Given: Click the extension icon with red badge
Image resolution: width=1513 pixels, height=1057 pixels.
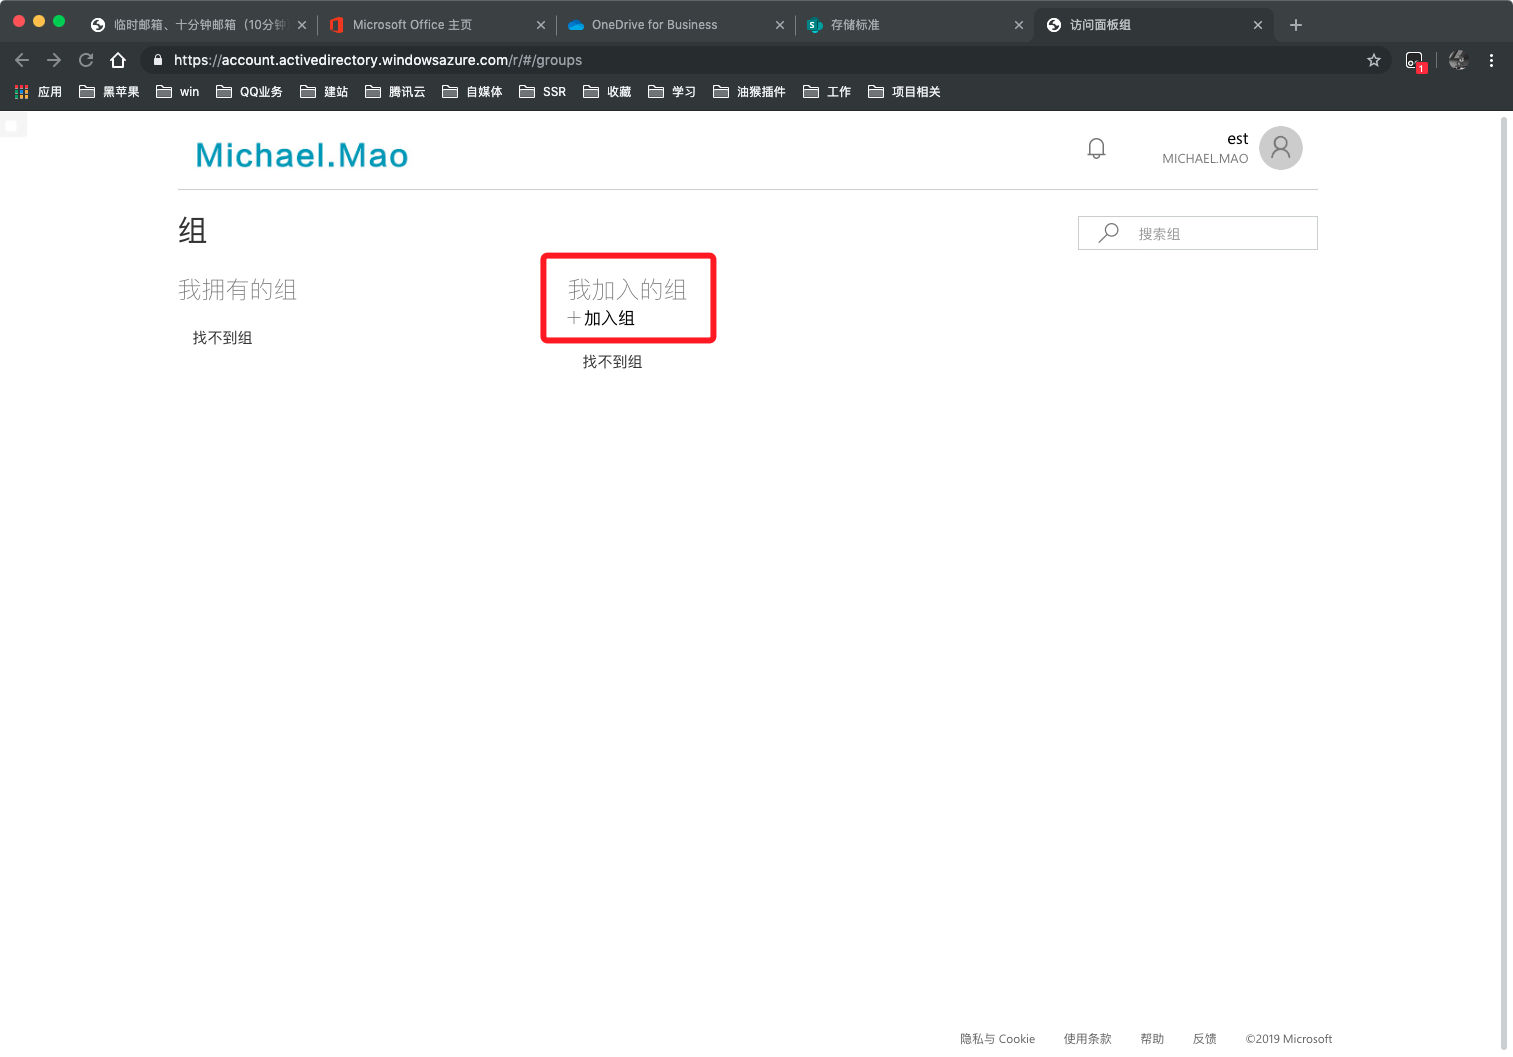Looking at the screenshot, I should 1415,61.
